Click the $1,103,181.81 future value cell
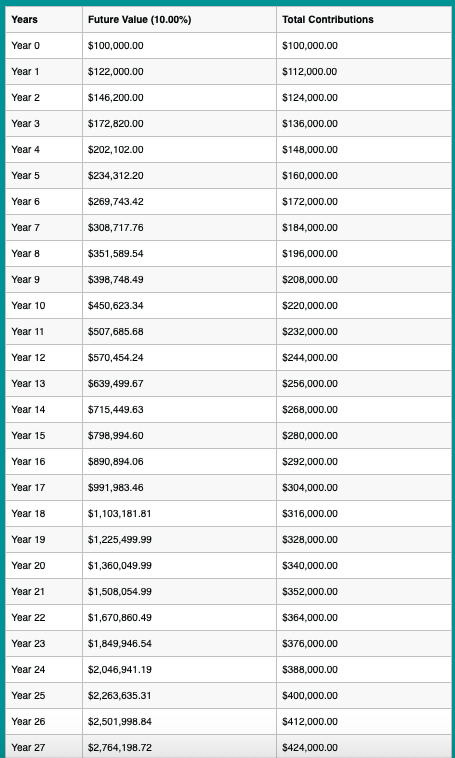The height and width of the screenshot is (758, 455). coord(119,514)
